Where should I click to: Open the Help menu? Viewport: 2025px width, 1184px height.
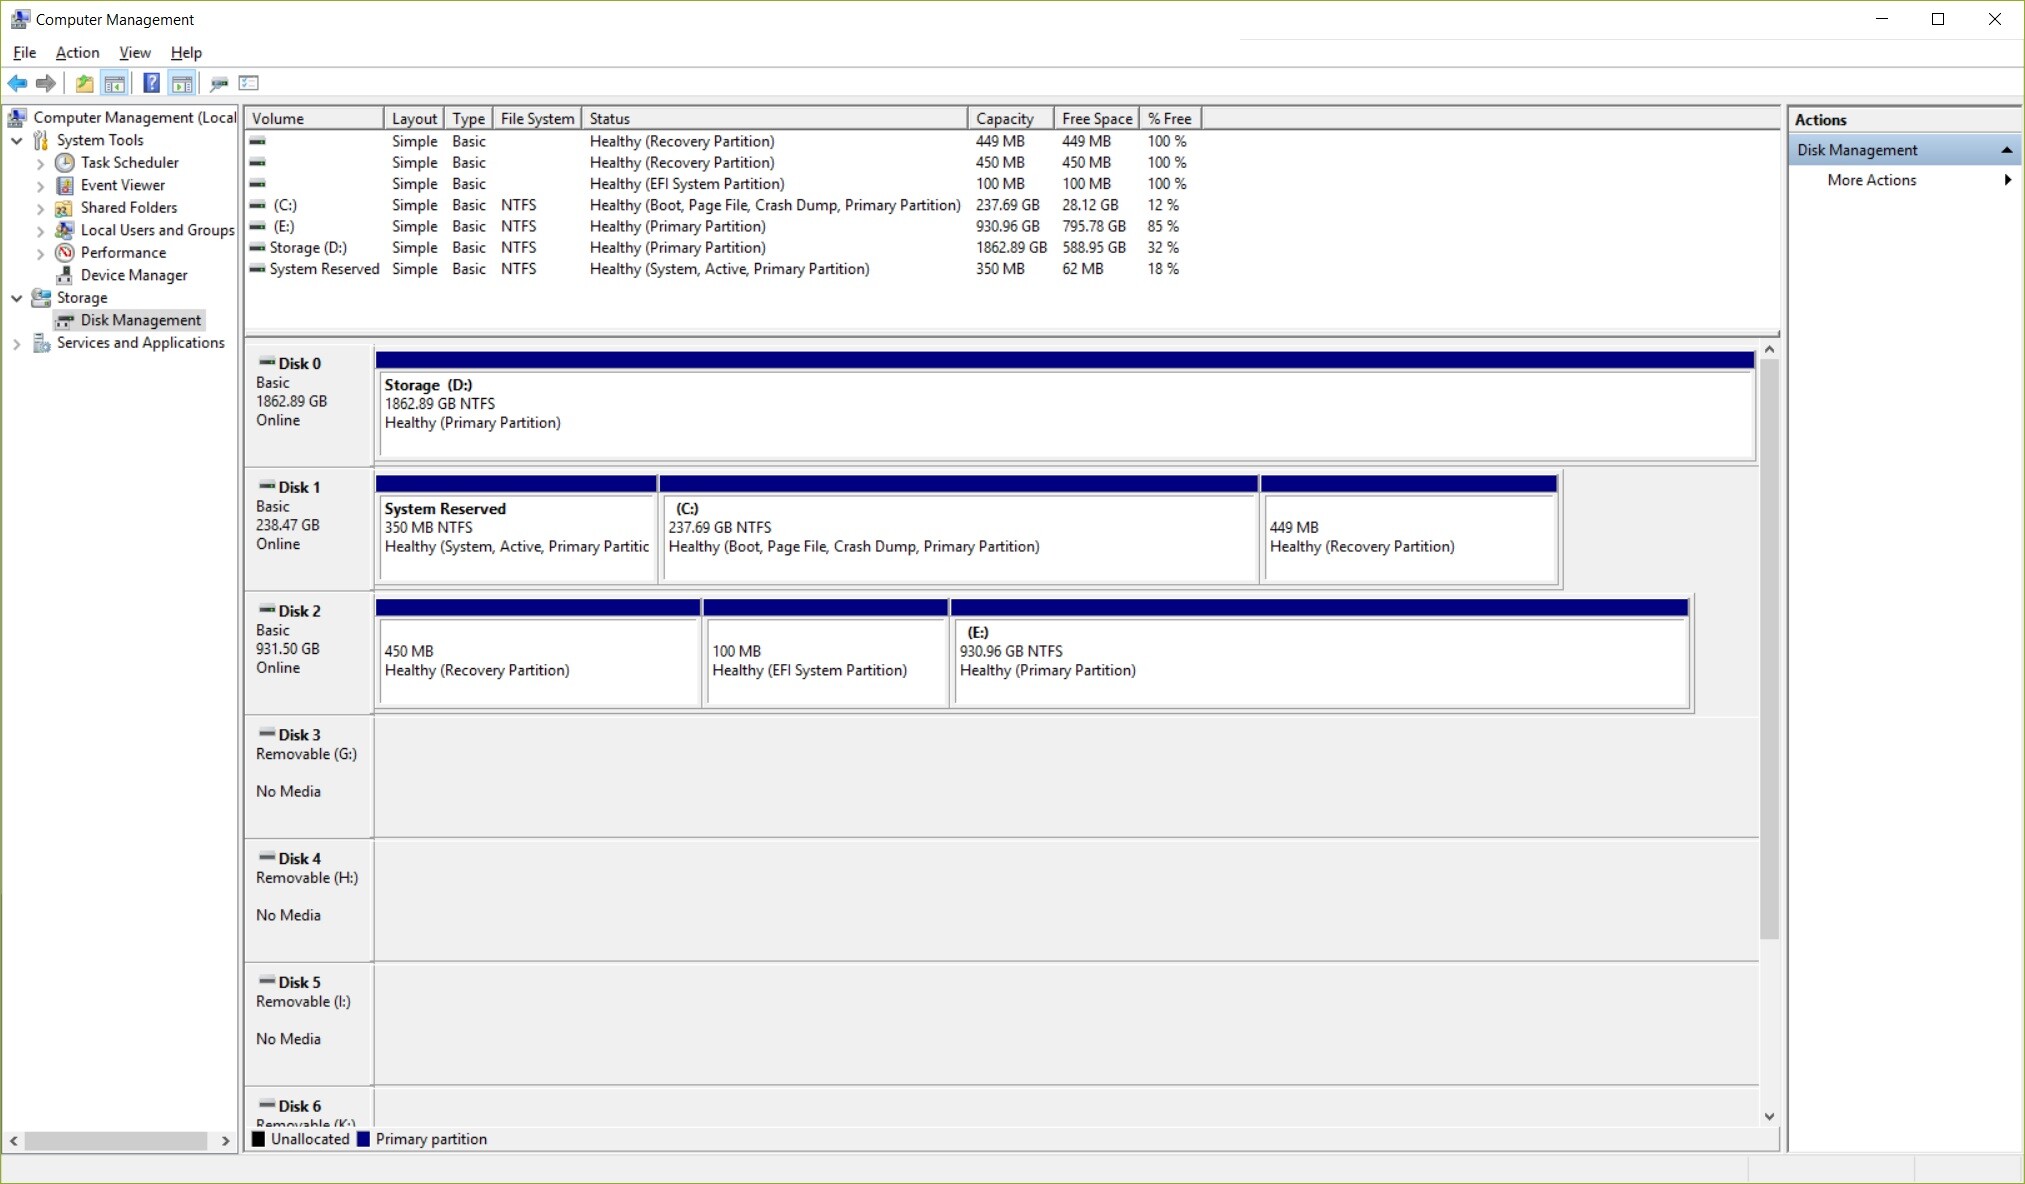coord(186,52)
